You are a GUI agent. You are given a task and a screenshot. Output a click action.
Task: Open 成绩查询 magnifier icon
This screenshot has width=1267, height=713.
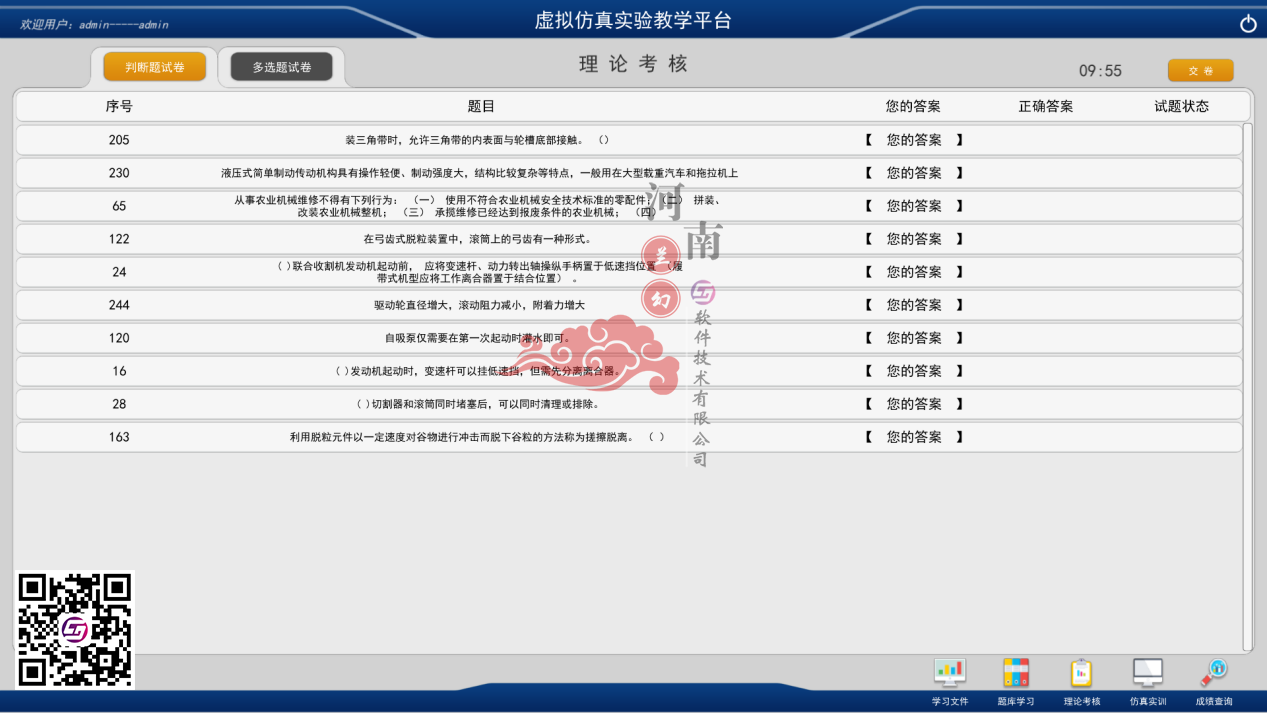[x=1214, y=673]
